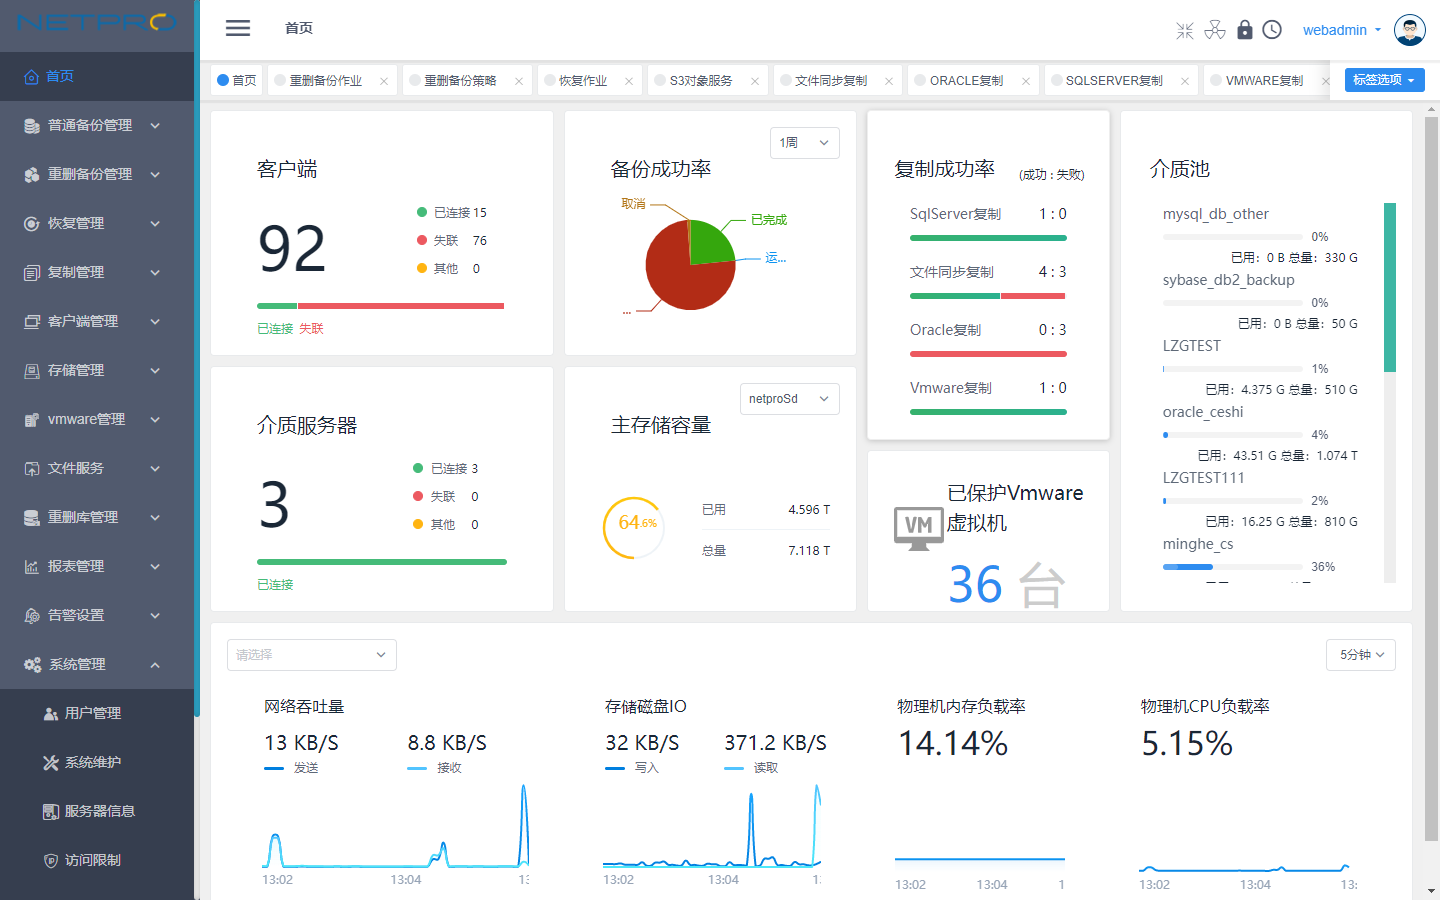Open the netproSd storage dropdown
The width and height of the screenshot is (1440, 900).
point(789,399)
